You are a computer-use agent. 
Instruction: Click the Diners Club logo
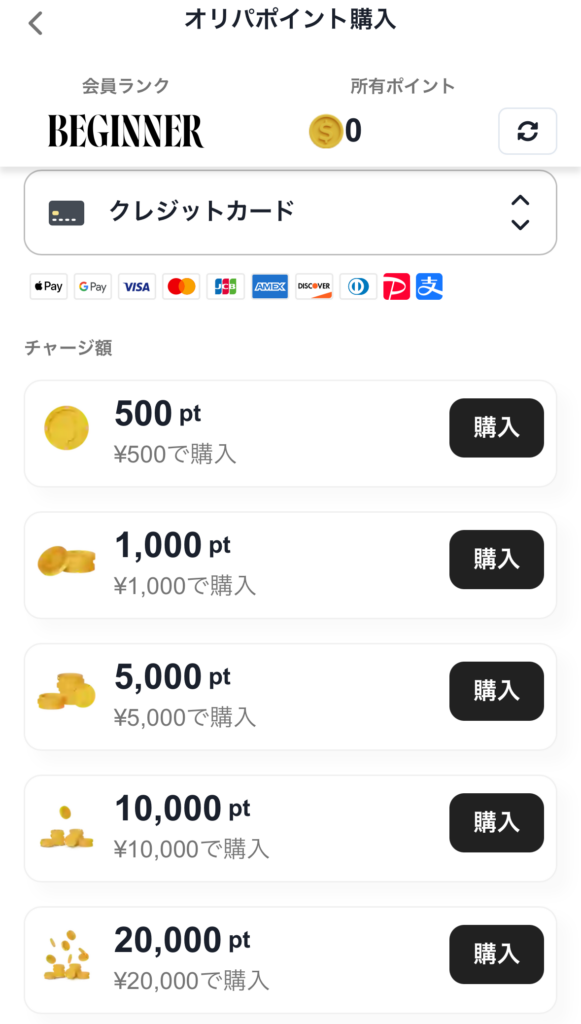(x=358, y=287)
